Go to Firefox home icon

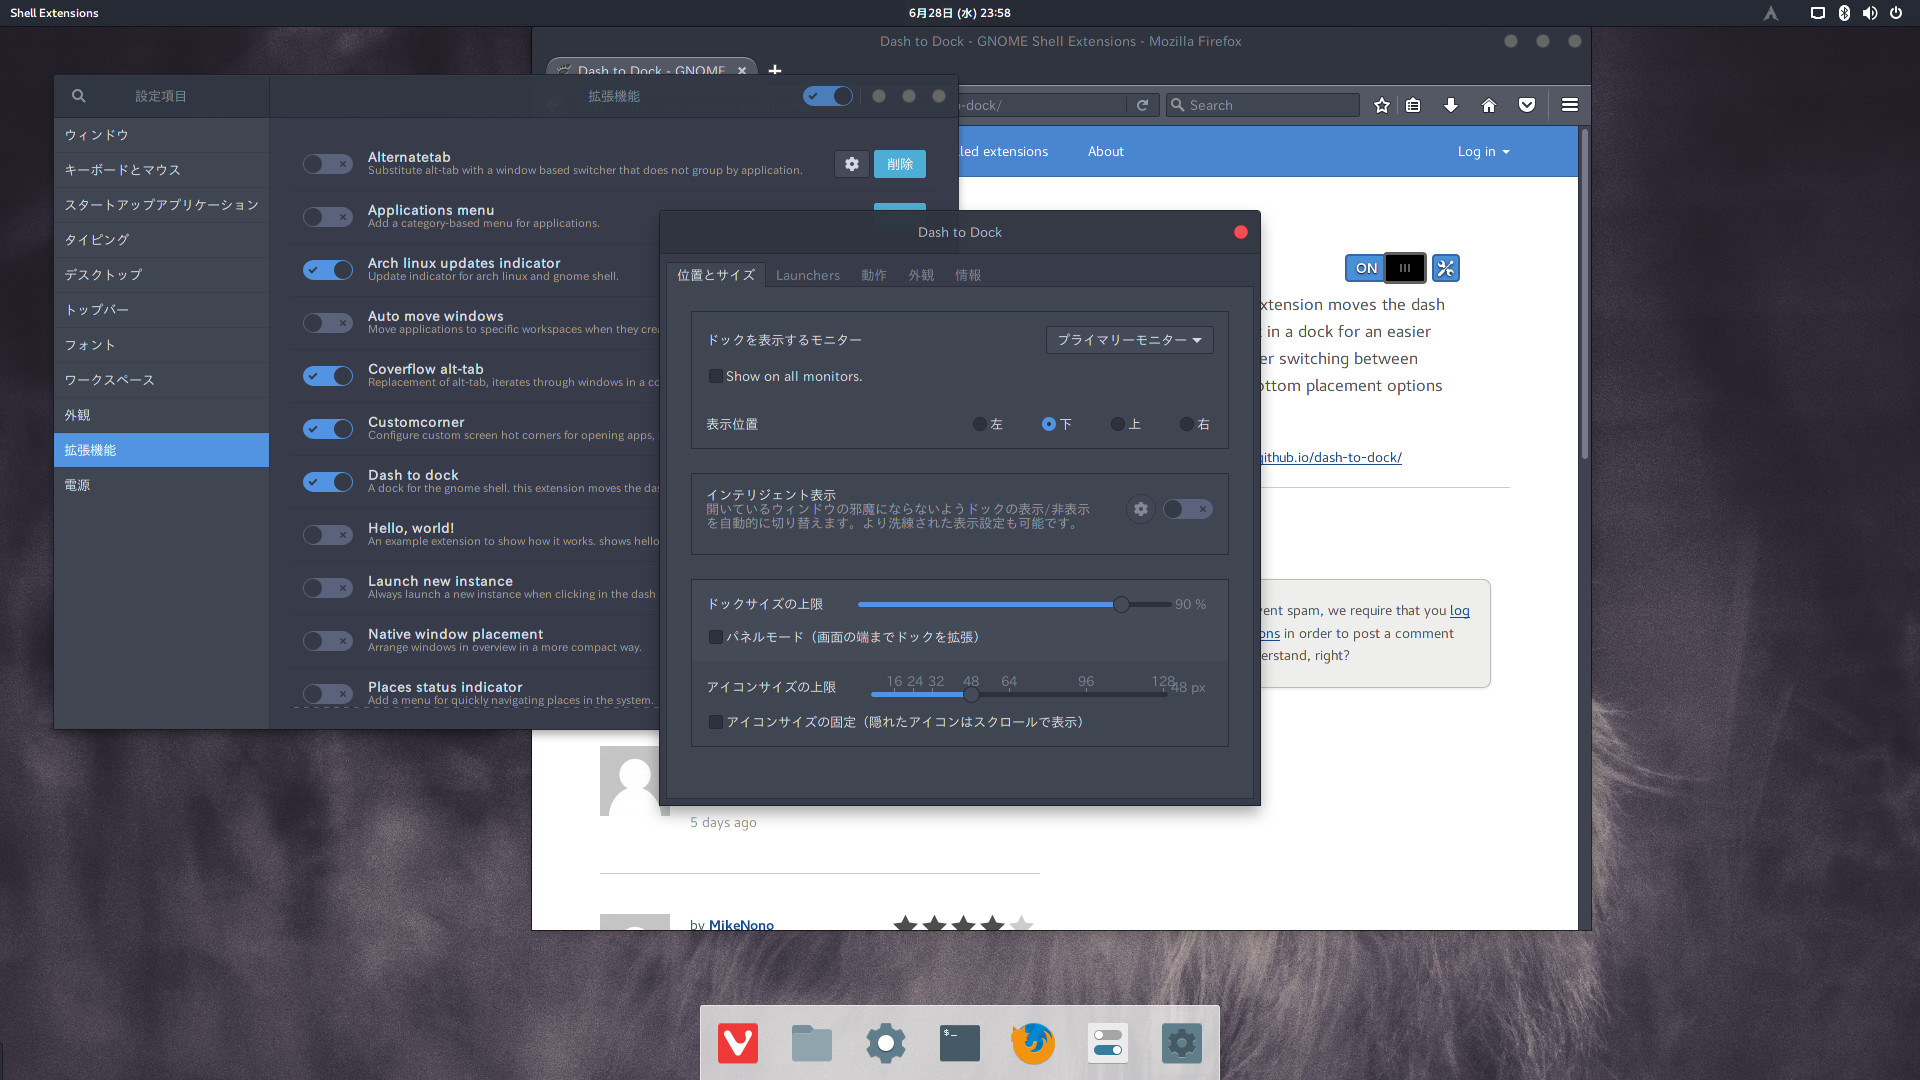[x=1489, y=105]
